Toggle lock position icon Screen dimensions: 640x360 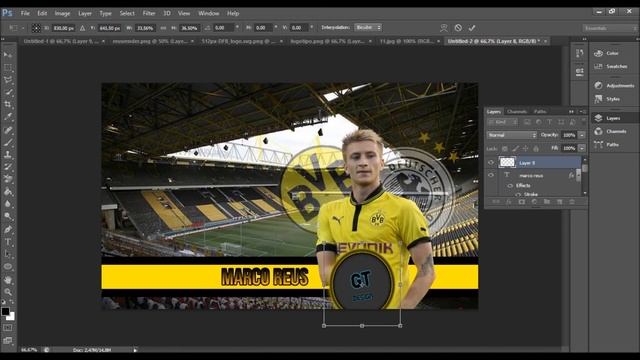(525, 149)
